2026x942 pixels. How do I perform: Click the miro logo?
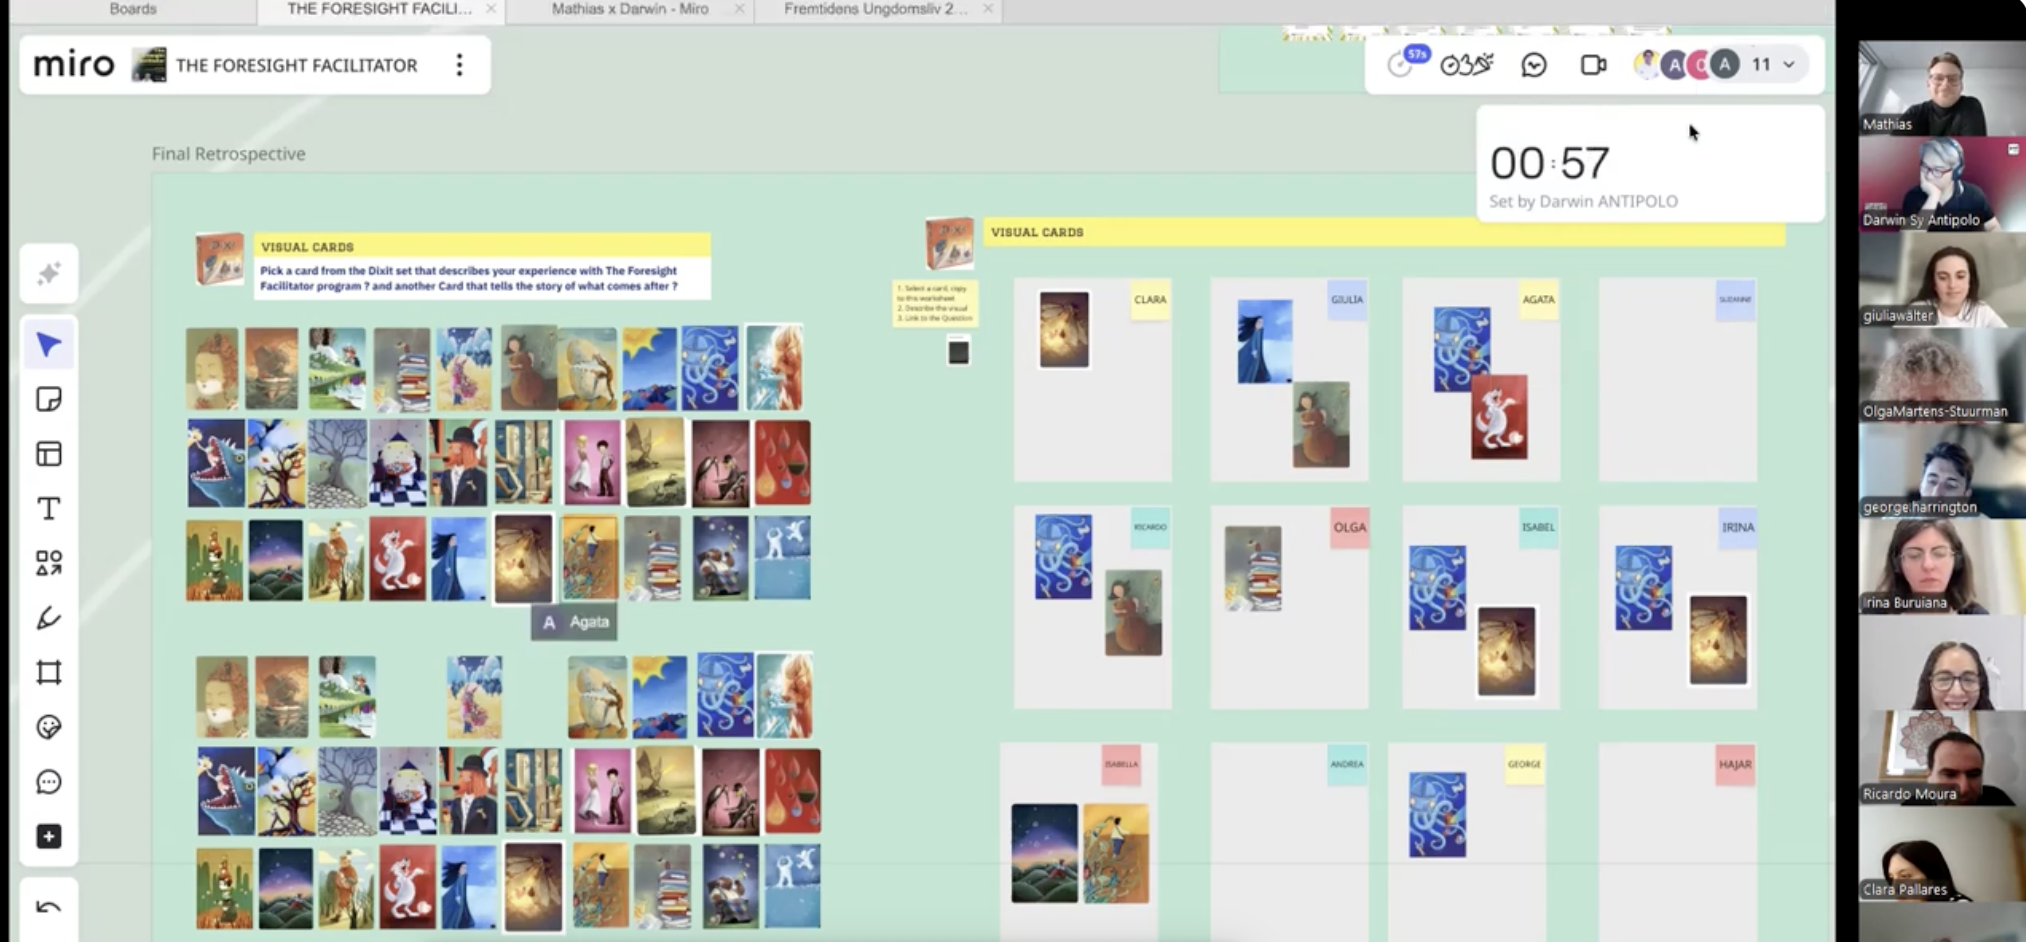click(x=74, y=65)
